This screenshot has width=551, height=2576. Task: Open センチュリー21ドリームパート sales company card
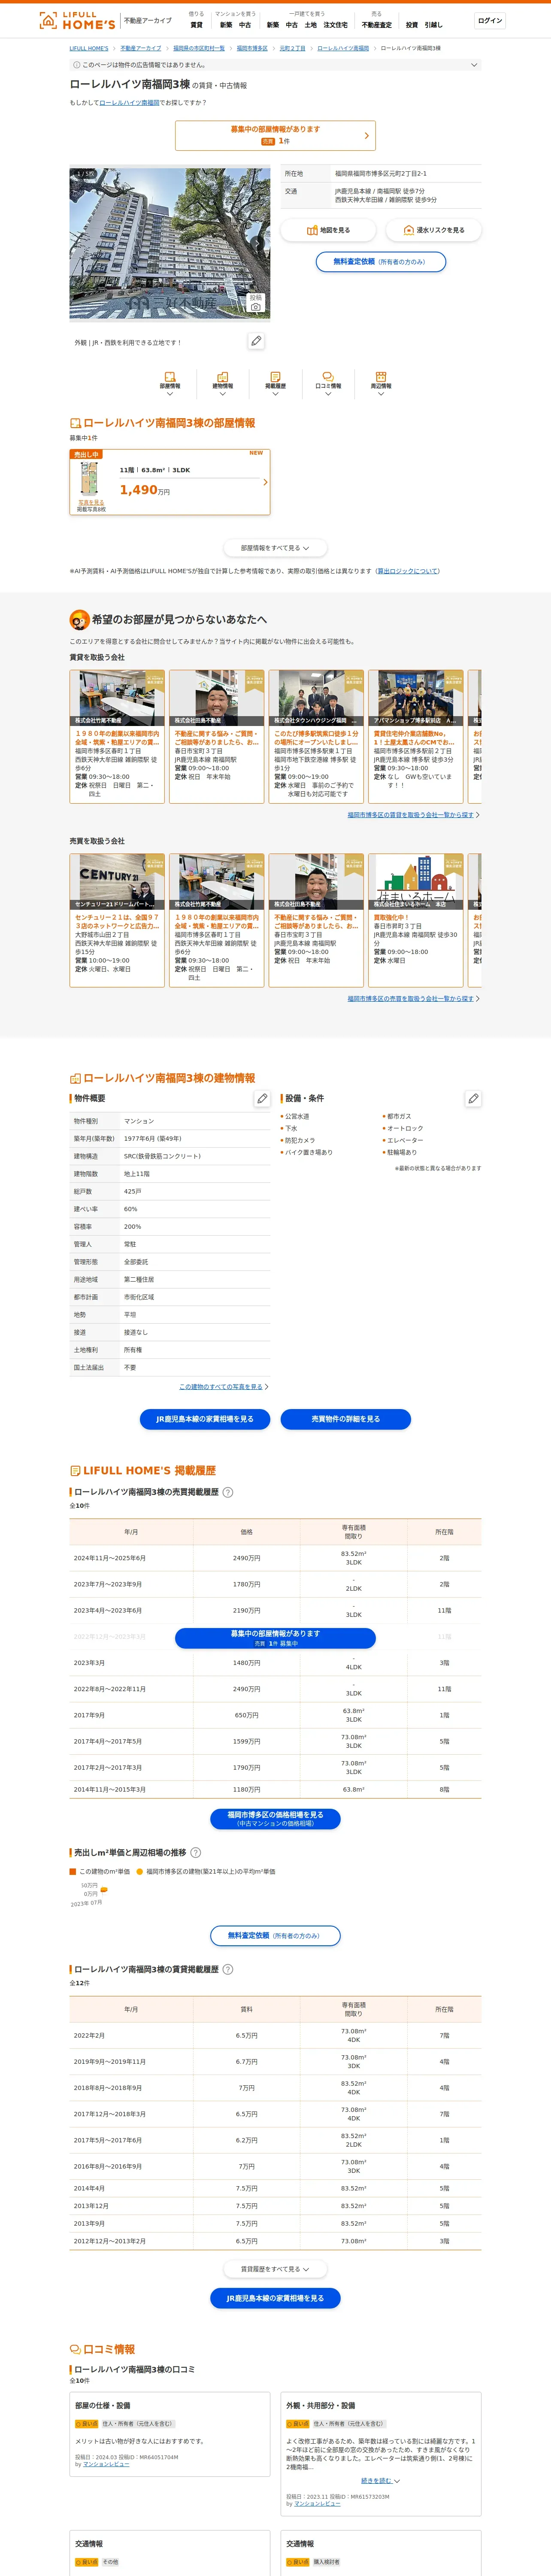click(x=117, y=920)
